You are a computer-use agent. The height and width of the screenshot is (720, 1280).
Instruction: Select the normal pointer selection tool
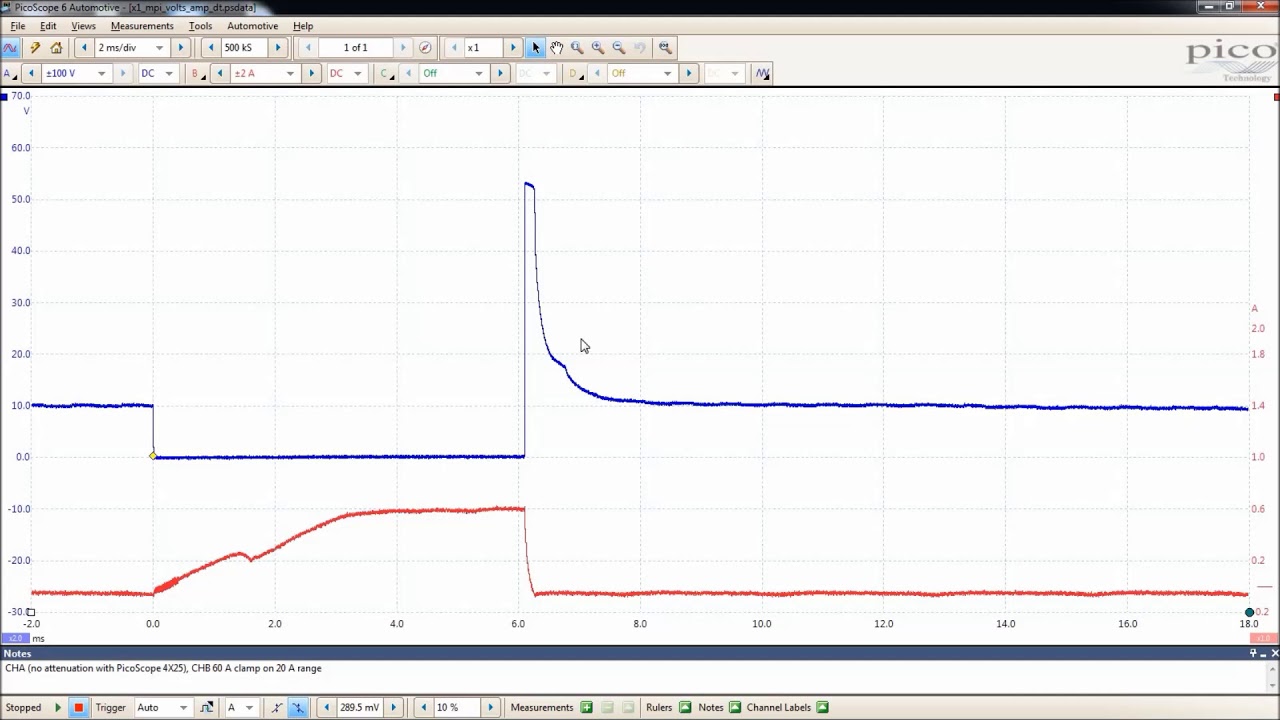(536, 48)
